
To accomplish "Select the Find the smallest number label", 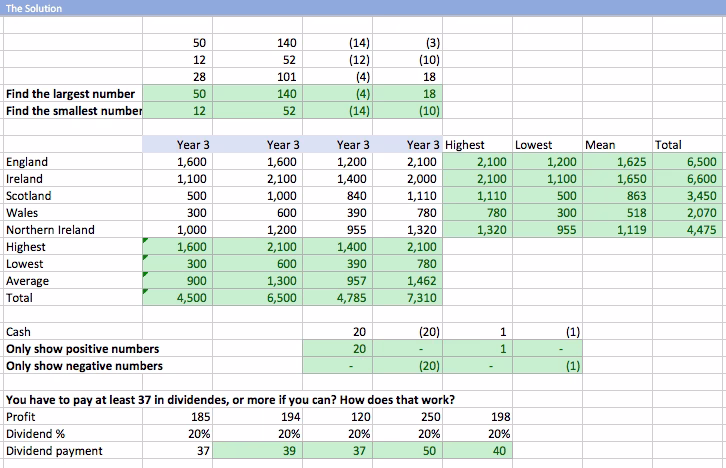I will (x=74, y=111).
